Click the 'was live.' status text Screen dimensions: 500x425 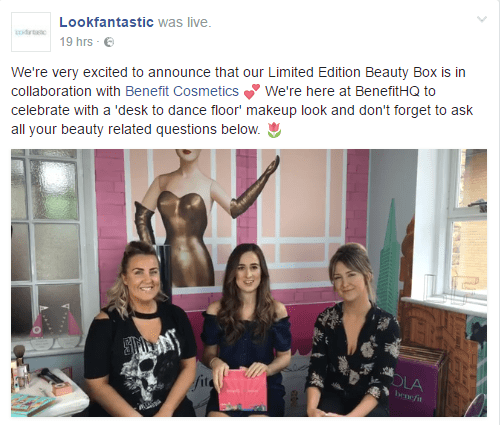click(185, 22)
